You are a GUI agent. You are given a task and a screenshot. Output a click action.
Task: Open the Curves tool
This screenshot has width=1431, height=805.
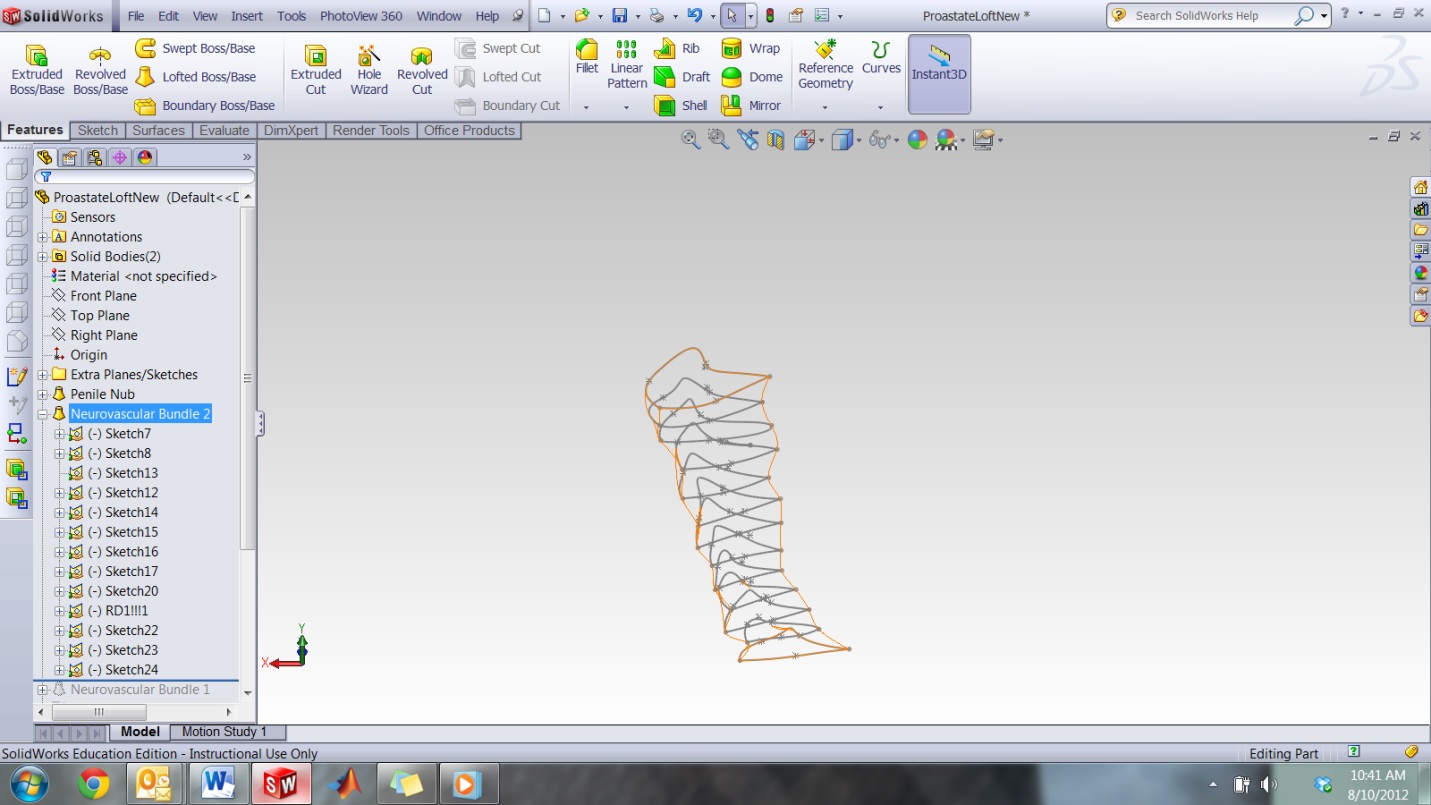[881, 57]
